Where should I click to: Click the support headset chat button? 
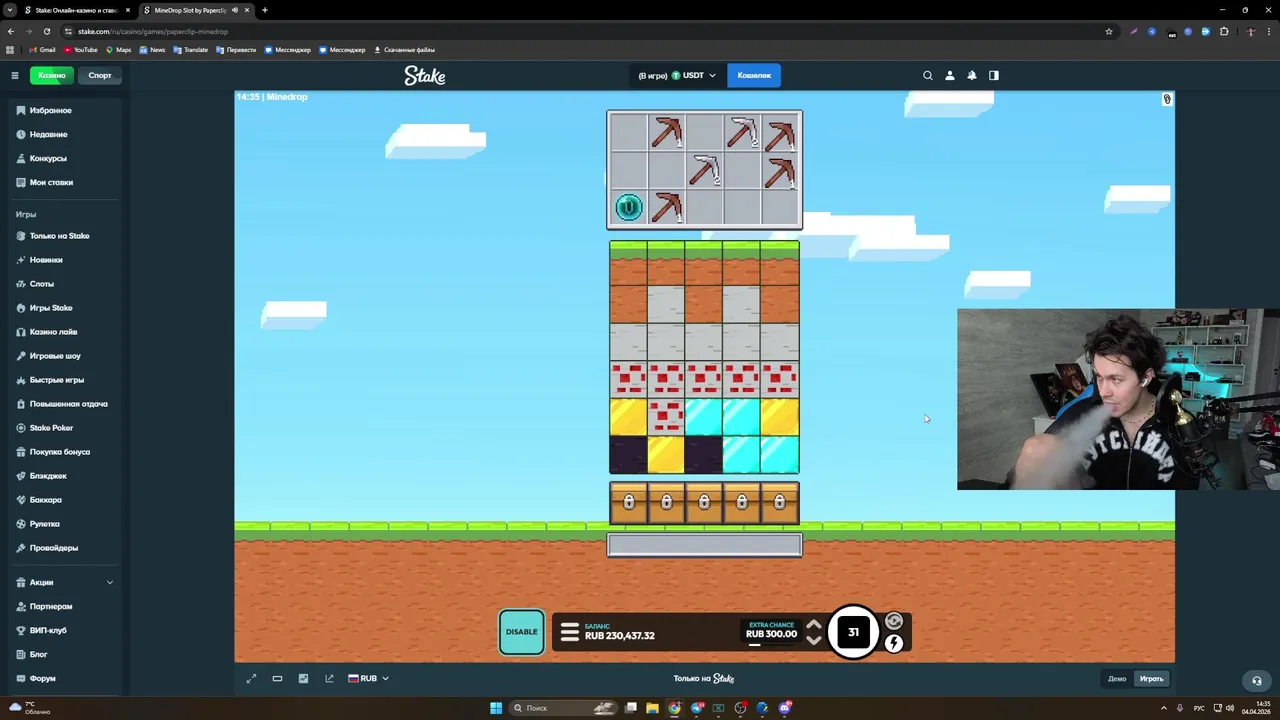[1257, 680]
